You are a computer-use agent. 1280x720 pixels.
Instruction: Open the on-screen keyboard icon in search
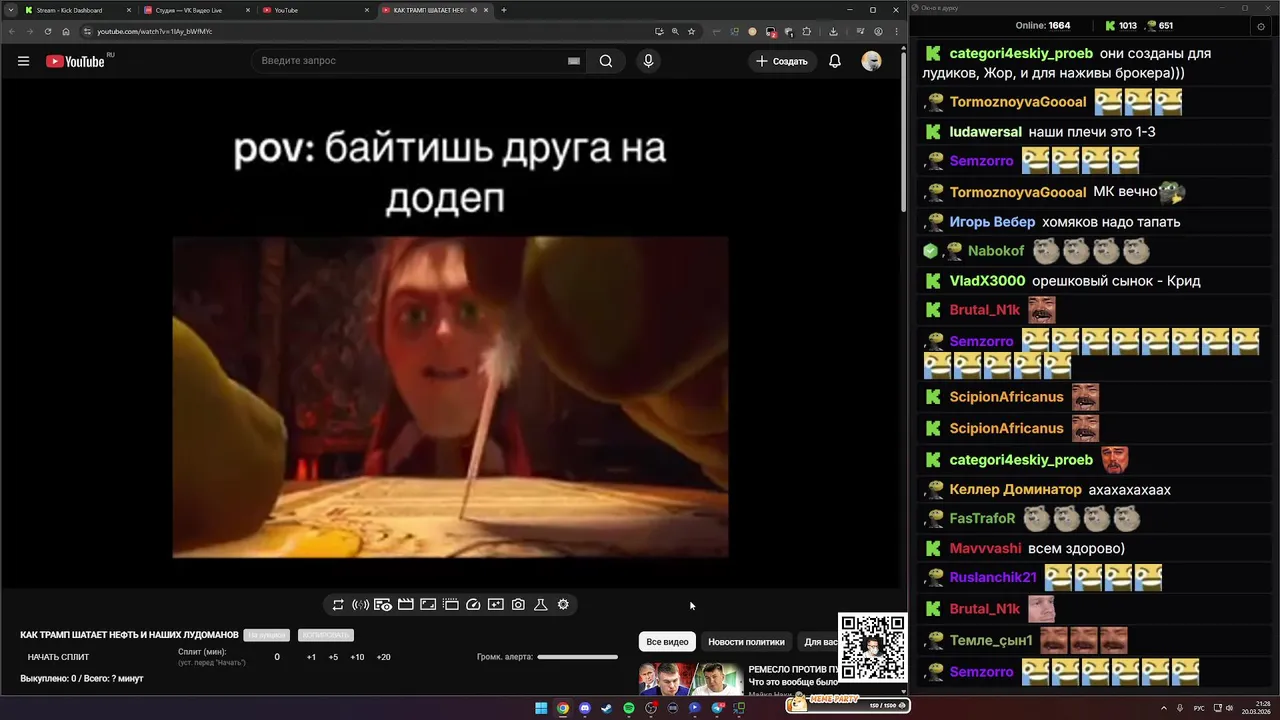pyautogui.click(x=574, y=61)
